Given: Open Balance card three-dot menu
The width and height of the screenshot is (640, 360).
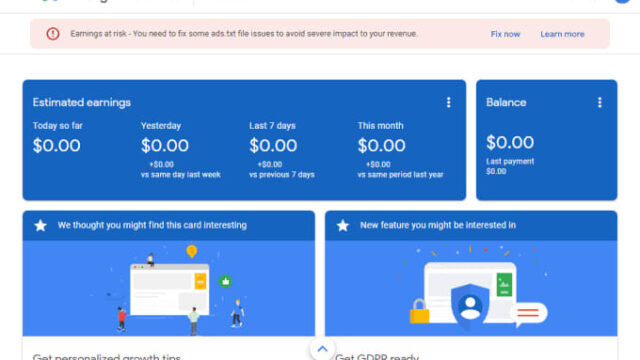Looking at the screenshot, I should 600,102.
